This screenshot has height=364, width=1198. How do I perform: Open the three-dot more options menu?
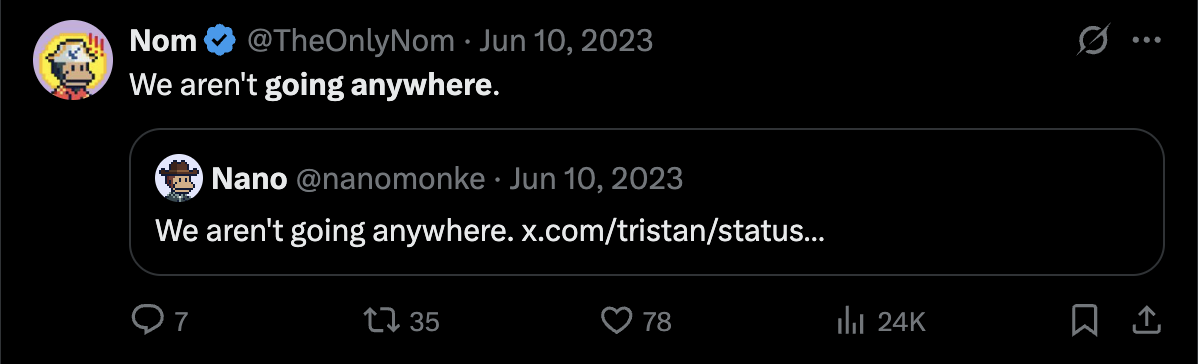point(1146,41)
